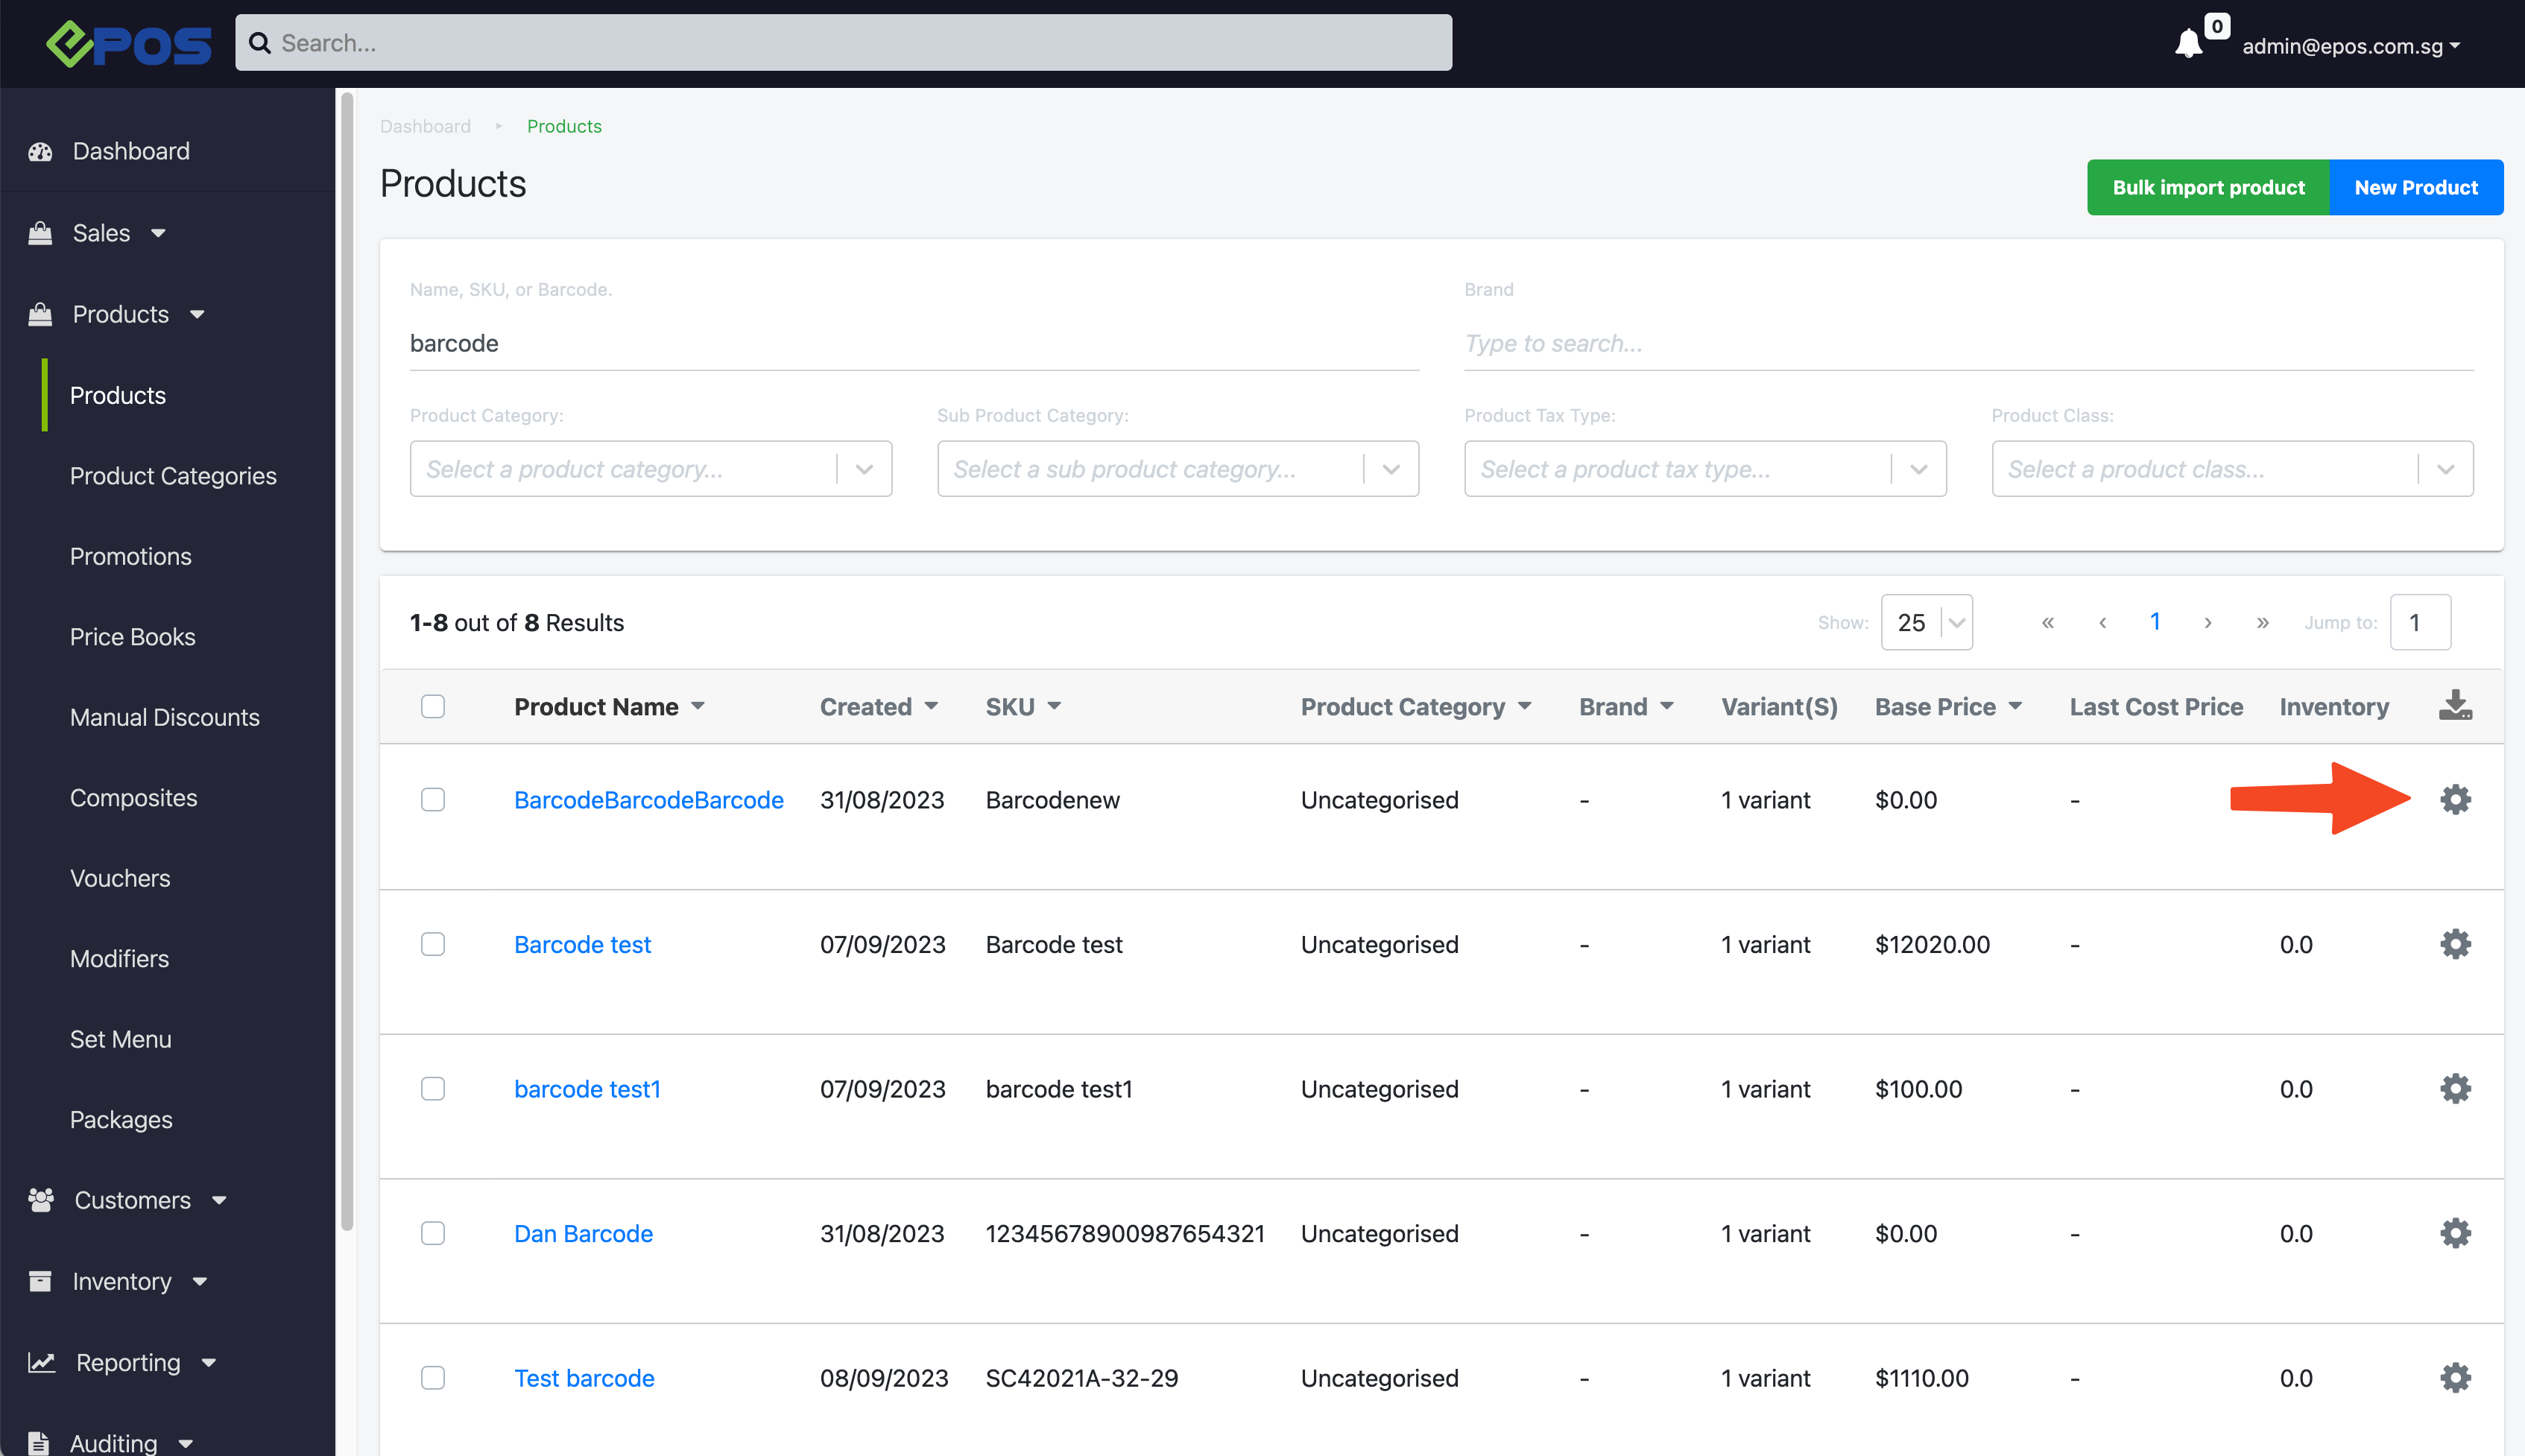Image resolution: width=2525 pixels, height=1456 pixels.
Task: Open the admin@epos.com.sg account menu
Action: click(2351, 46)
